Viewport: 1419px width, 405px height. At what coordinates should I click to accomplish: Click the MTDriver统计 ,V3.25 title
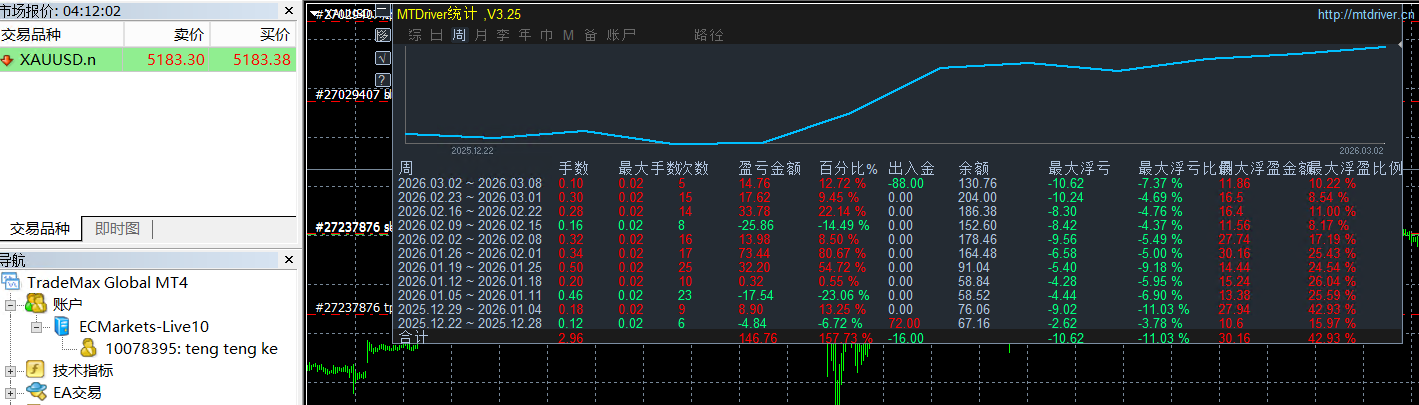pos(458,15)
